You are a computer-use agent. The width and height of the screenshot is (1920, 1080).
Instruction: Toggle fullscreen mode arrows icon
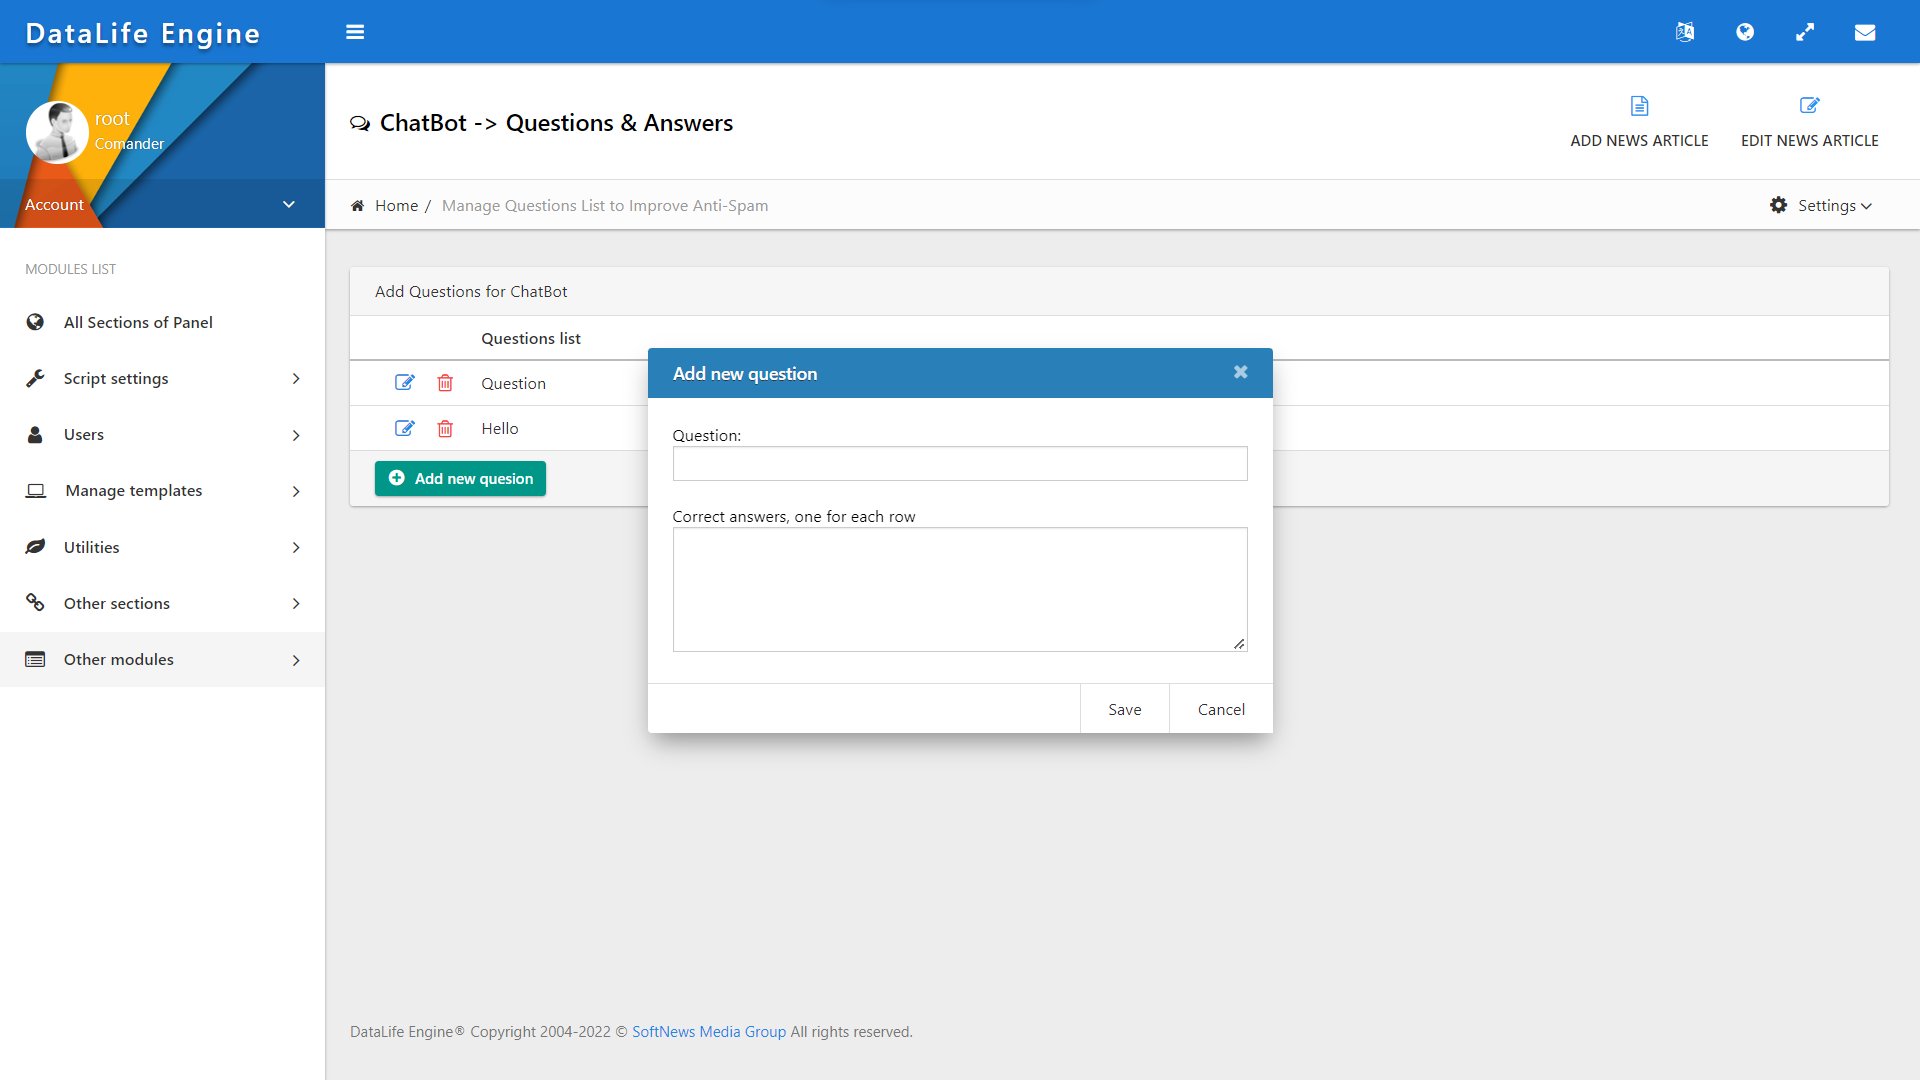1805,32
